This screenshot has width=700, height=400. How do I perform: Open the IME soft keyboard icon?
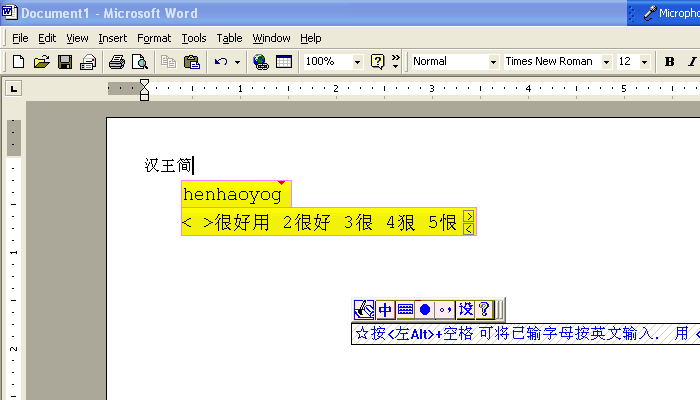click(x=405, y=309)
